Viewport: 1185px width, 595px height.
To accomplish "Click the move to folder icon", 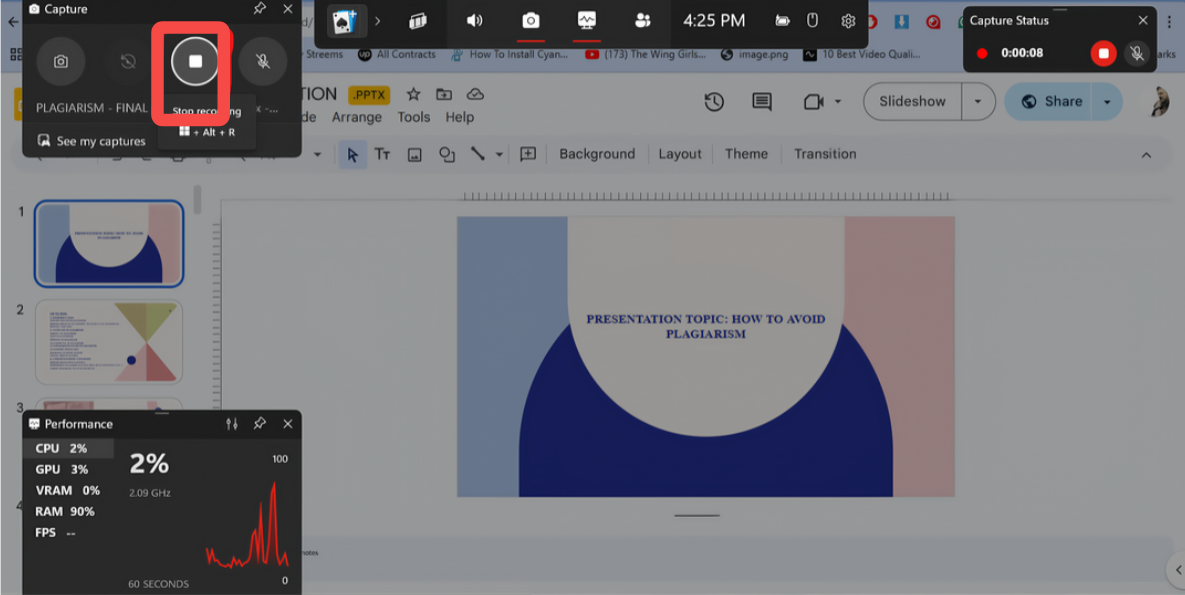I will click(x=444, y=95).
